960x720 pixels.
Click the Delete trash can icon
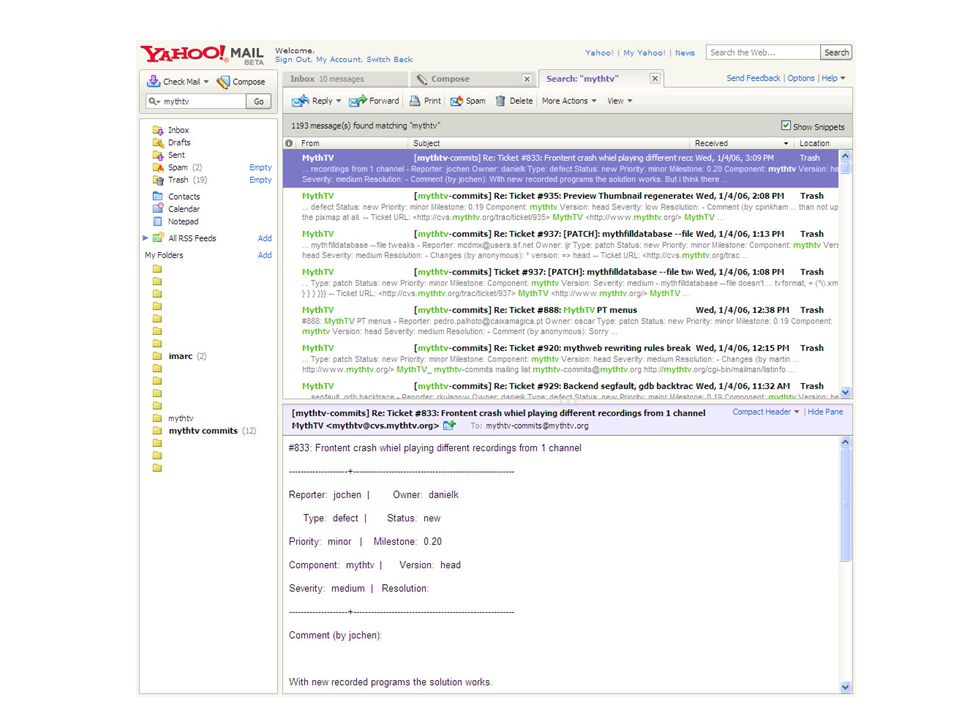pyautogui.click(x=500, y=101)
